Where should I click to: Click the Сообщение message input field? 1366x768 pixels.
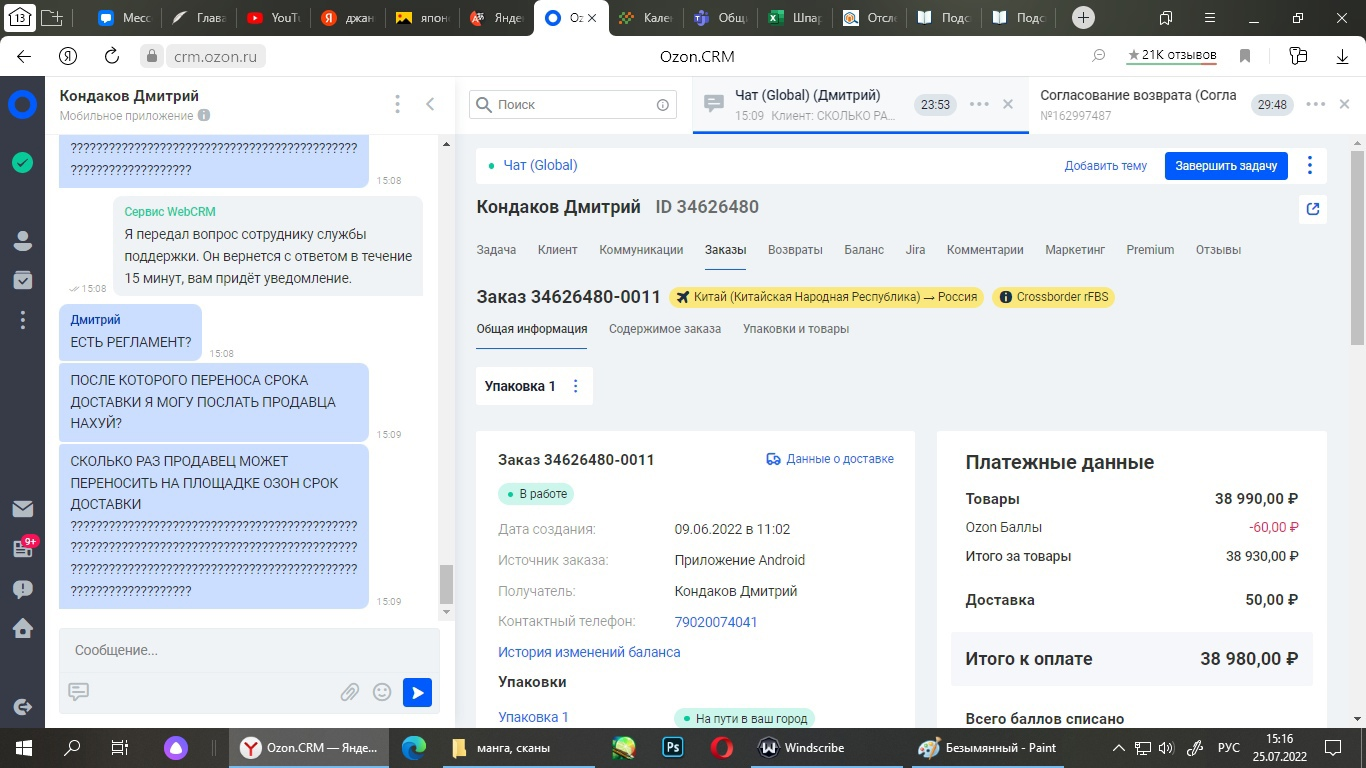pos(249,650)
